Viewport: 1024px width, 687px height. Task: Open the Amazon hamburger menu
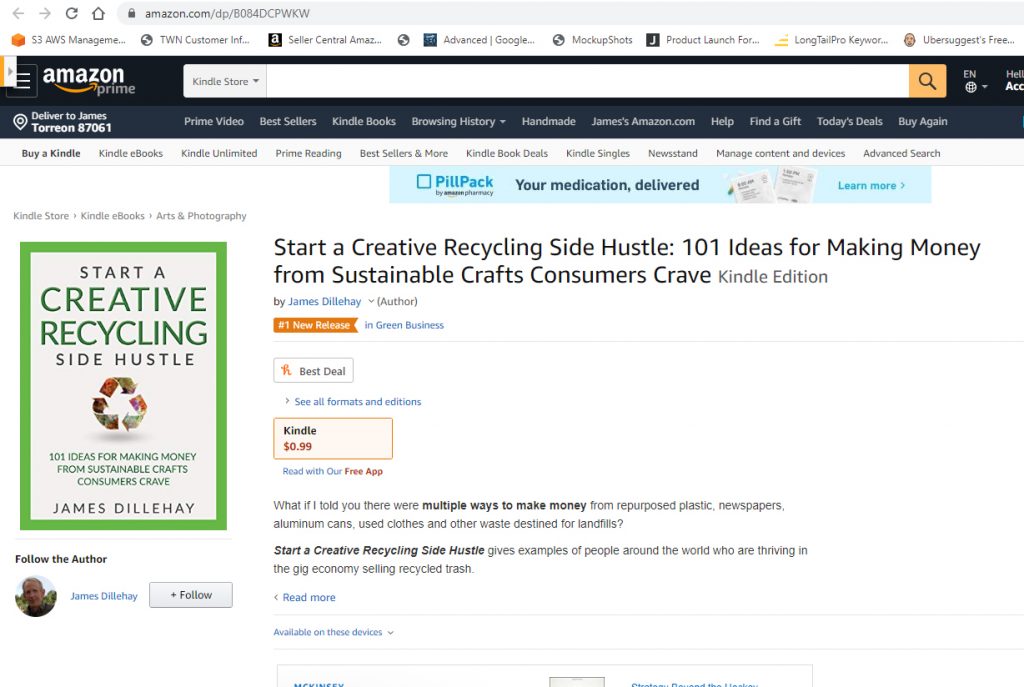[23, 80]
